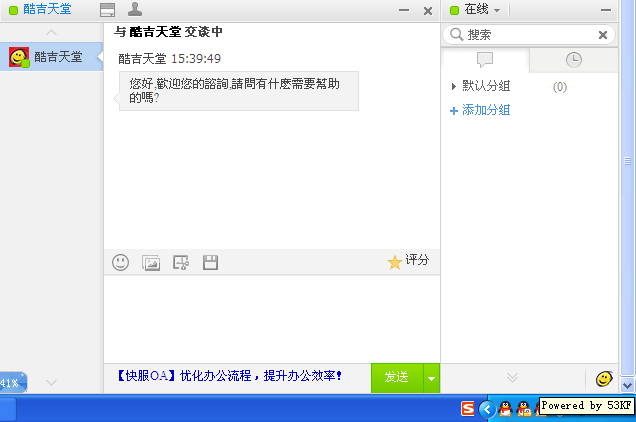Click the smiley avatar icon in contacts panel footer
This screenshot has width=636, height=422.
(x=604, y=379)
